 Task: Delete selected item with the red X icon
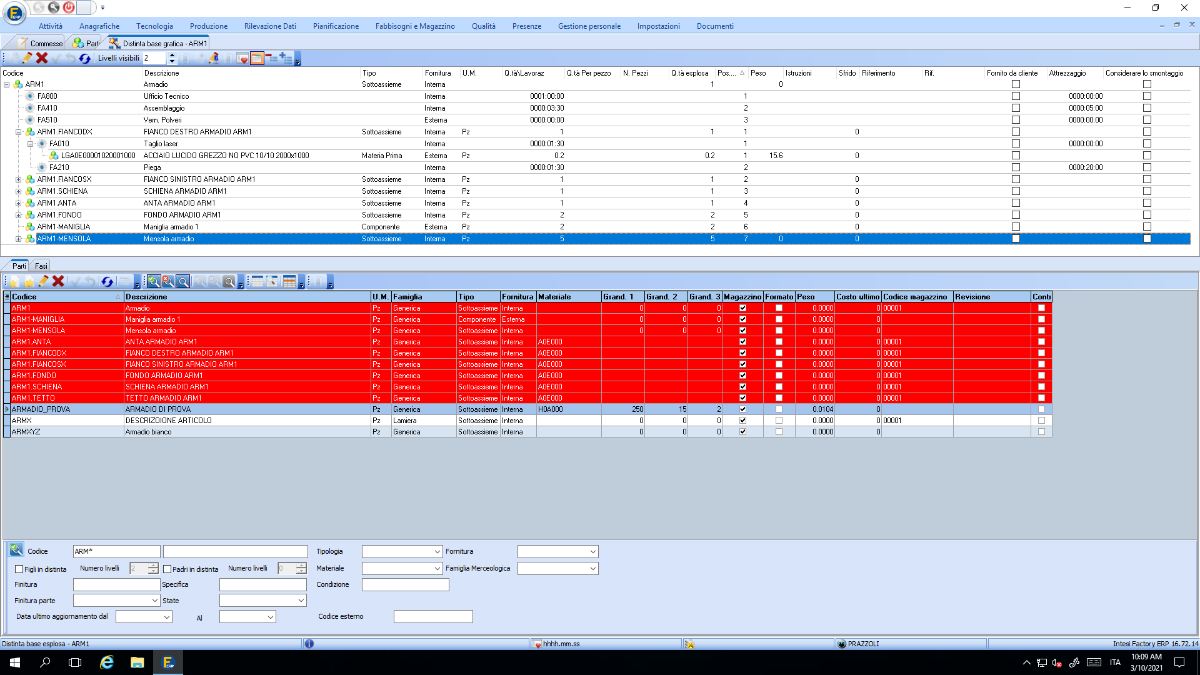click(x=41, y=58)
